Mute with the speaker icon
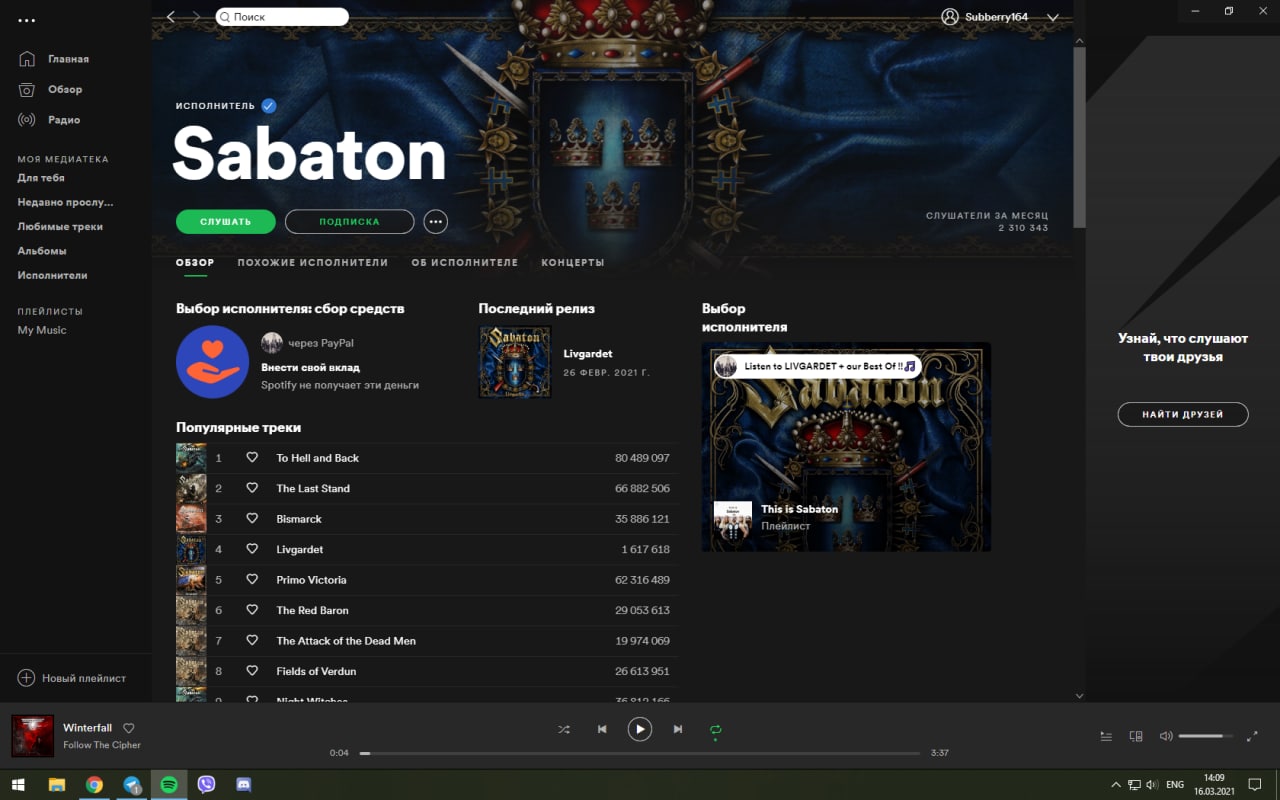1280x800 pixels. pos(1166,736)
